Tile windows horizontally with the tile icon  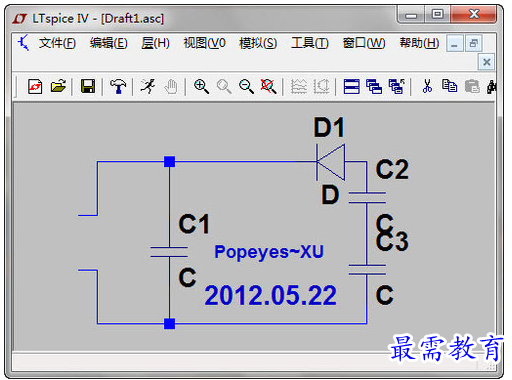351,87
